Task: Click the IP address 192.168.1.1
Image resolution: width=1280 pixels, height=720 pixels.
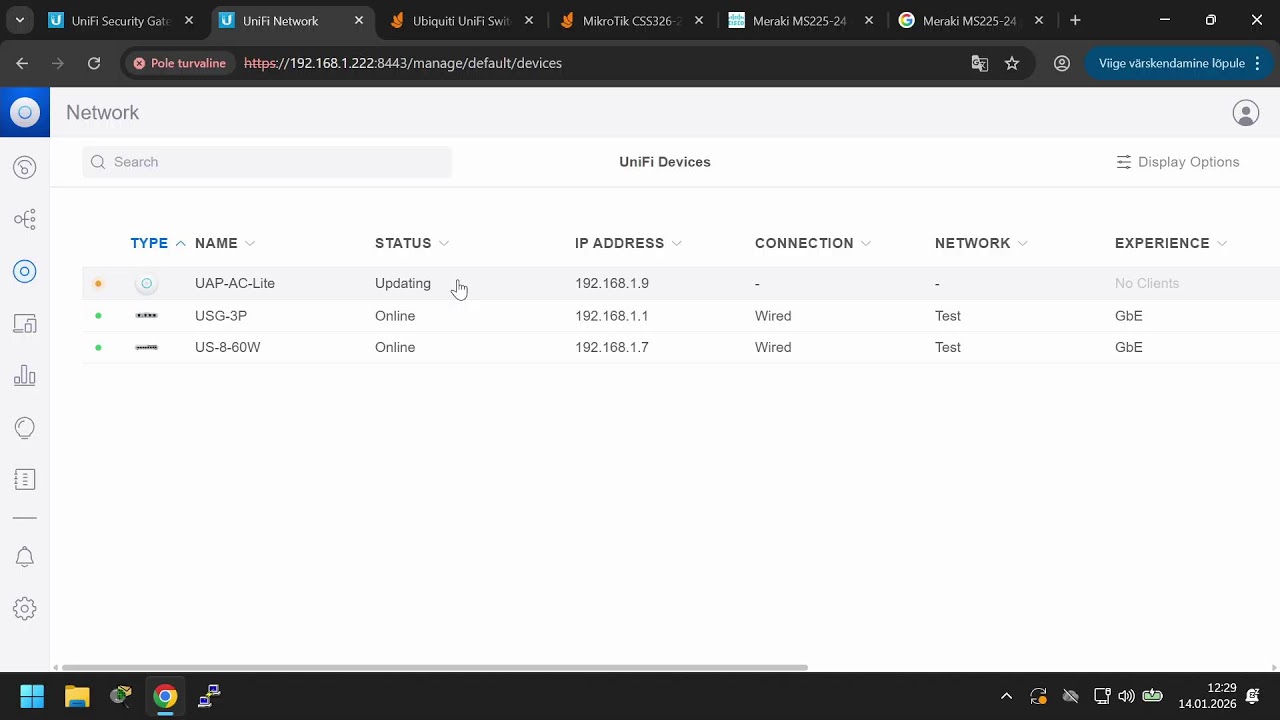Action: [x=612, y=316]
